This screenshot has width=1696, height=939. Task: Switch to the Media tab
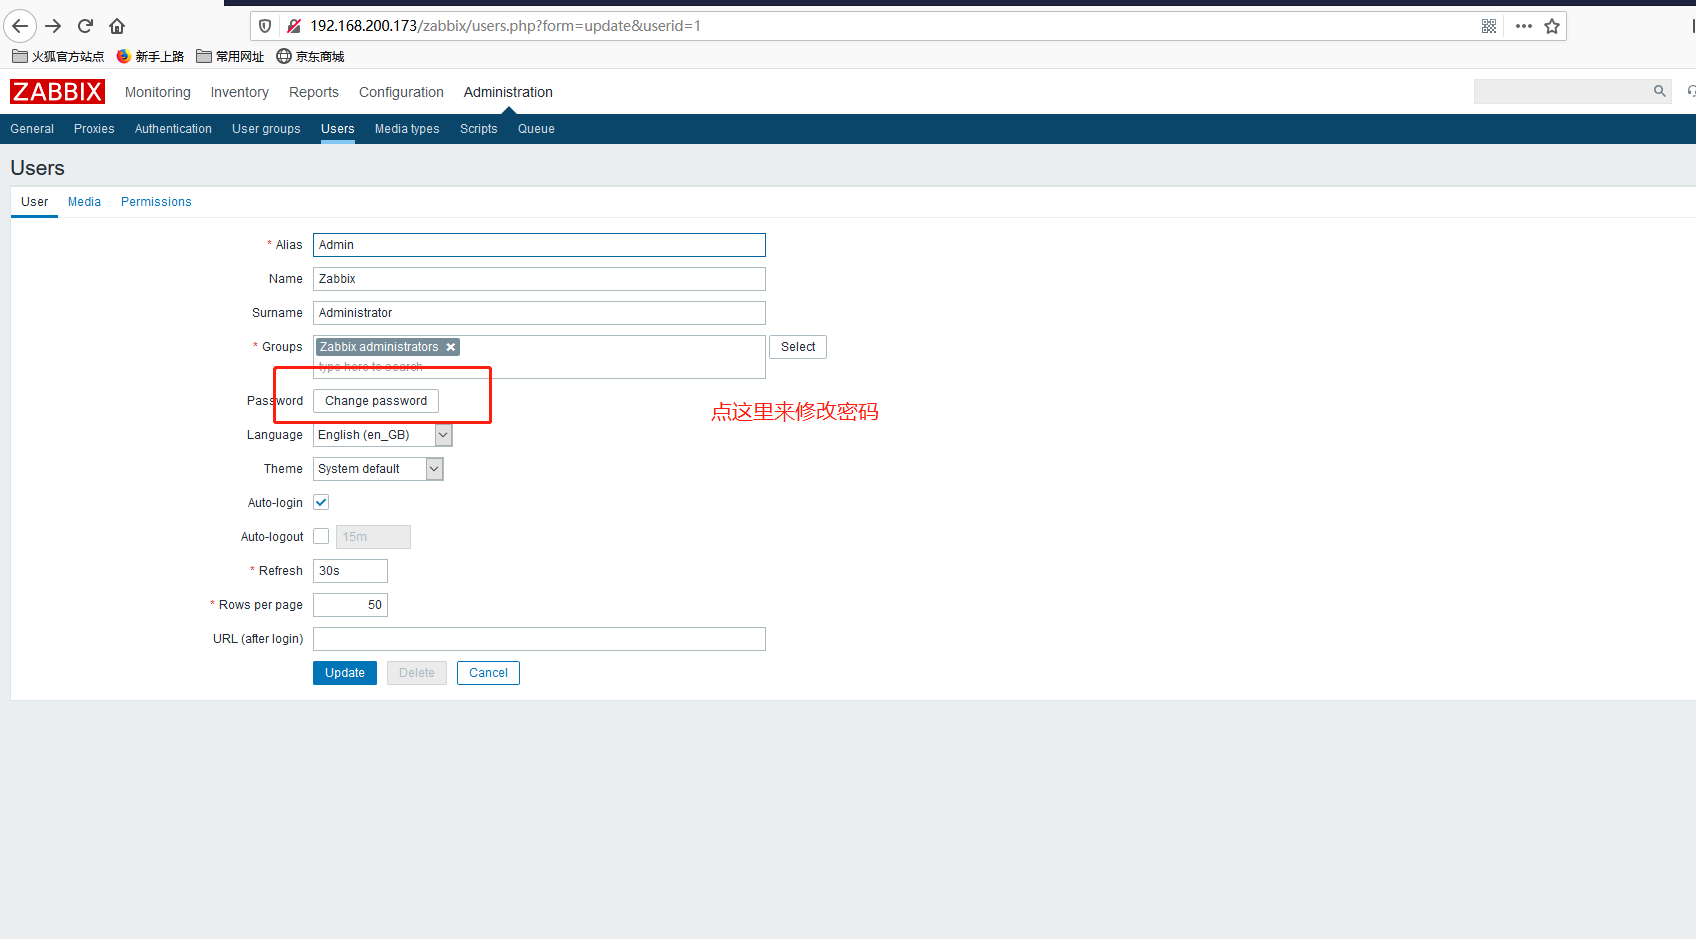(x=84, y=202)
